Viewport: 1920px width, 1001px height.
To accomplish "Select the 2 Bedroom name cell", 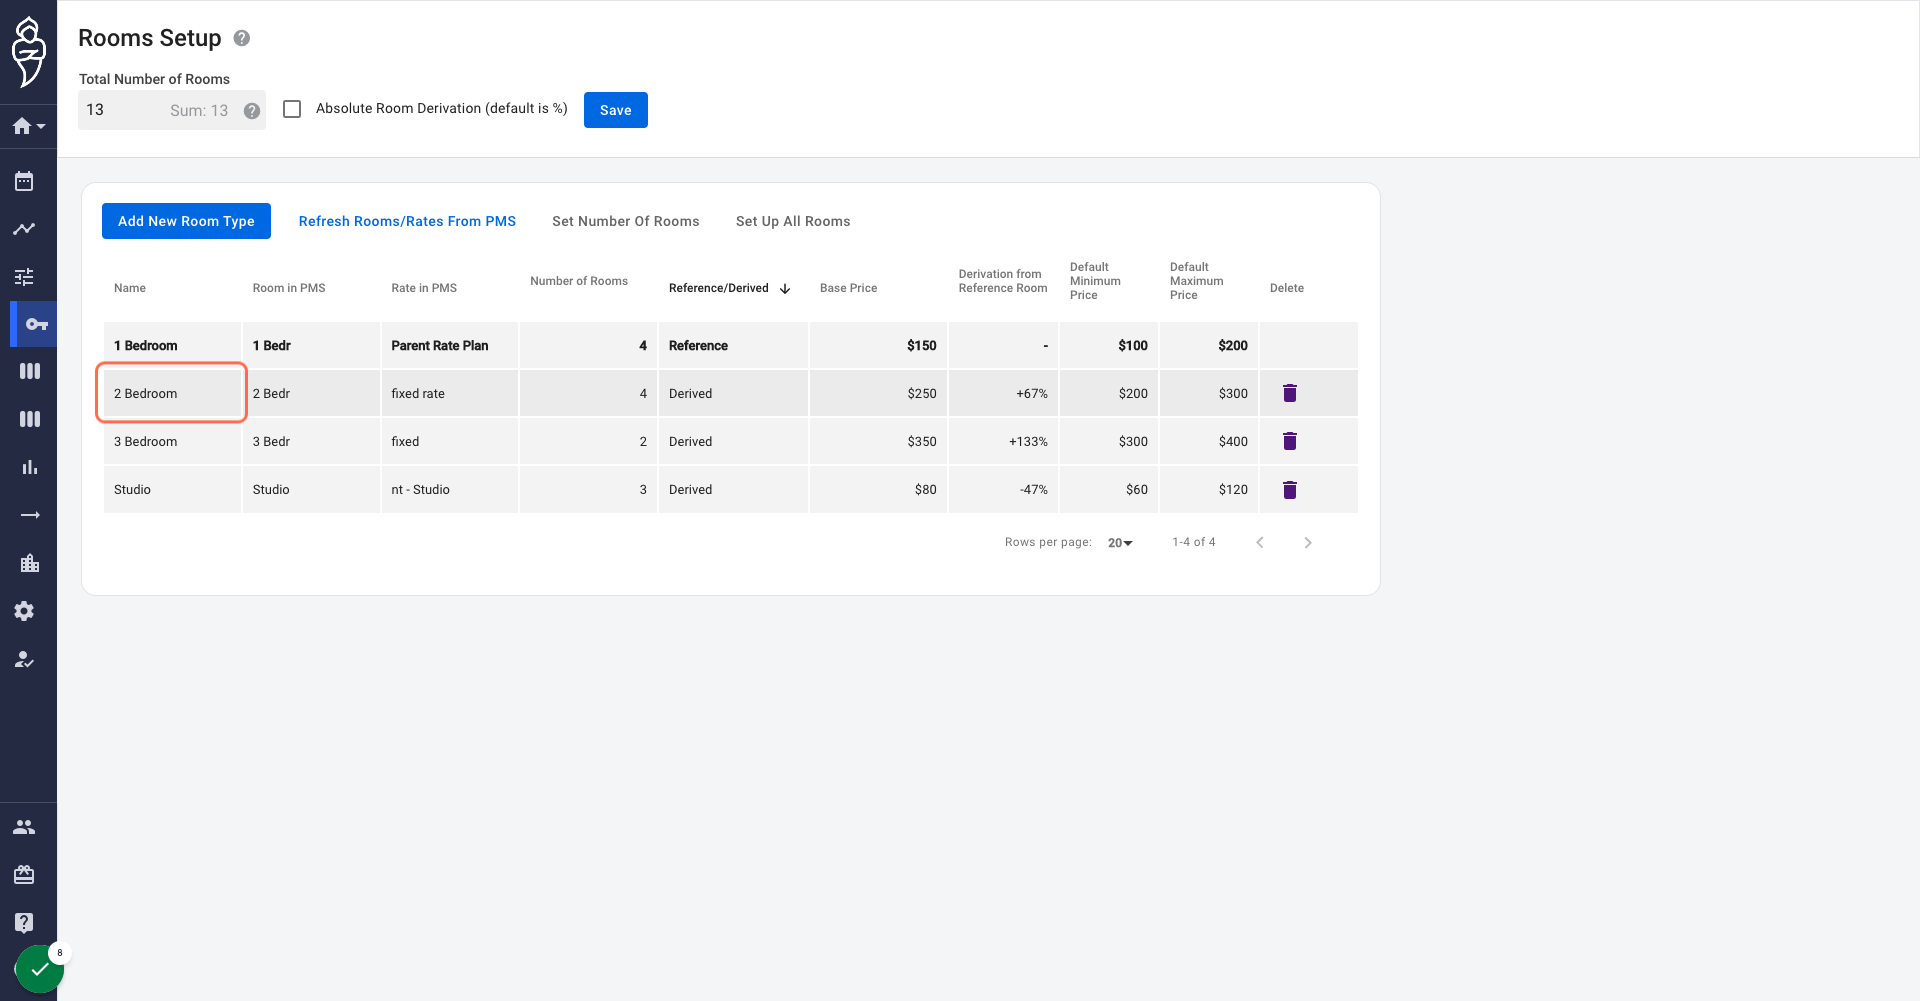I will click(x=172, y=393).
